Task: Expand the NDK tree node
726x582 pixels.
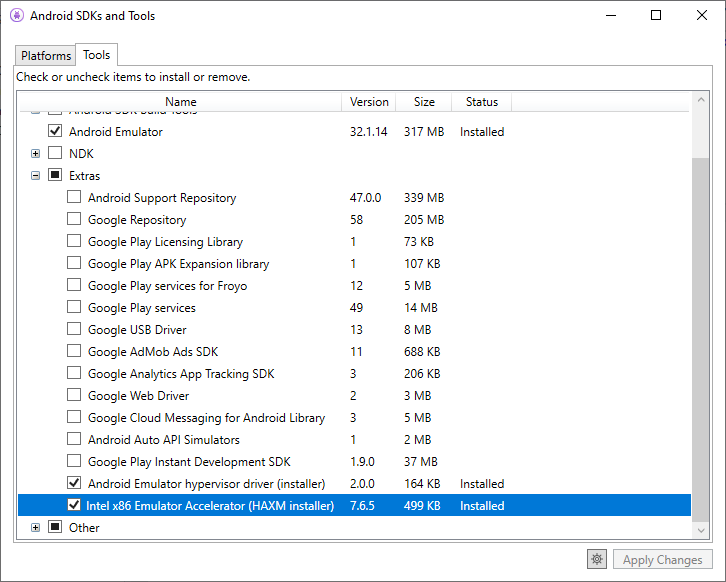Action: (x=36, y=153)
